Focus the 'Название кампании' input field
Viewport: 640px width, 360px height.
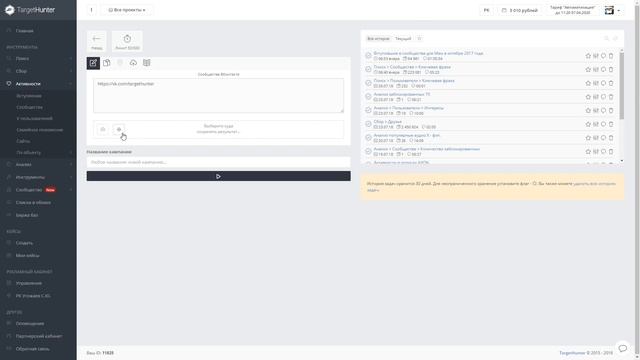[218, 162]
